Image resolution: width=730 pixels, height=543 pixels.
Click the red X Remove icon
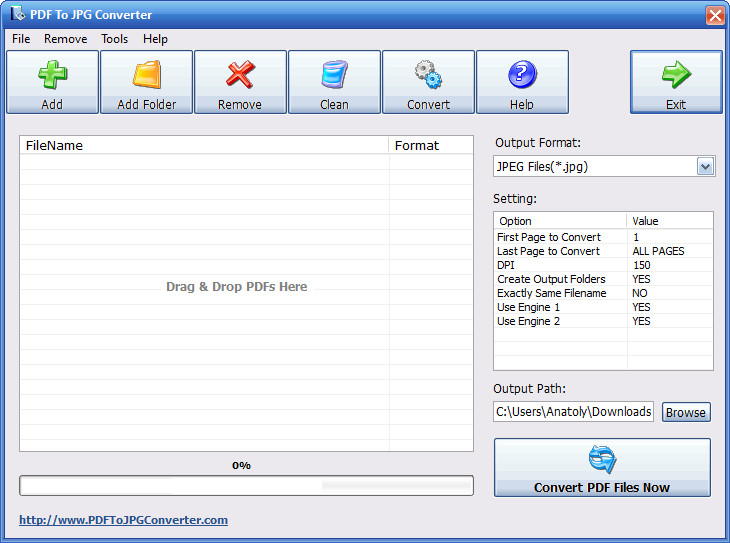[x=240, y=75]
